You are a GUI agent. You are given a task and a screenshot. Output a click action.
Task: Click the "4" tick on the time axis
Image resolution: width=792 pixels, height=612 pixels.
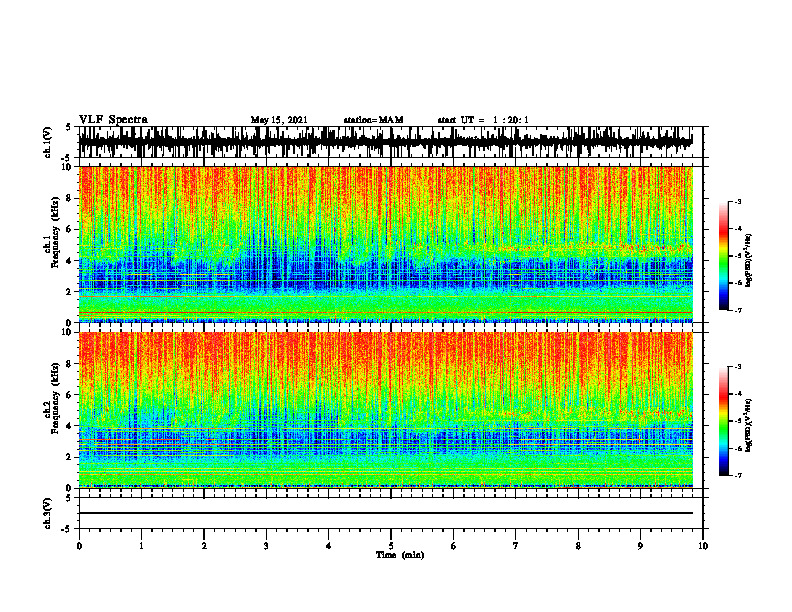point(329,546)
